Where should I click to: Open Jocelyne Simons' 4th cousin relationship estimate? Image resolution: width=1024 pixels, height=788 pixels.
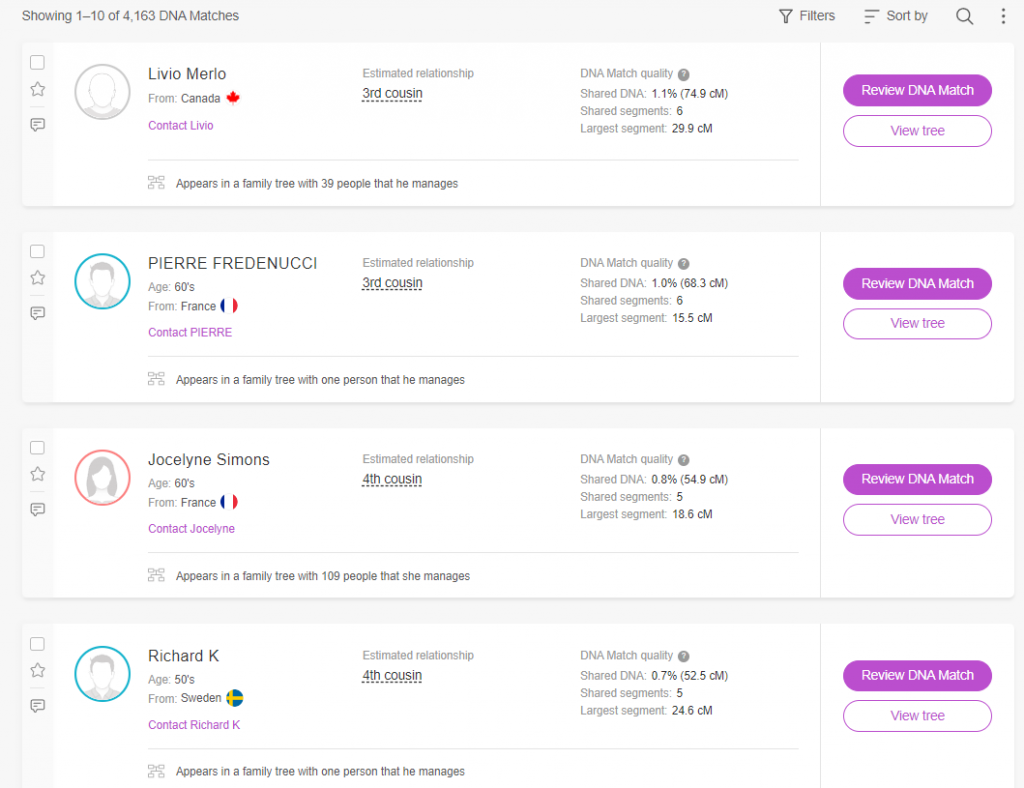pos(392,479)
